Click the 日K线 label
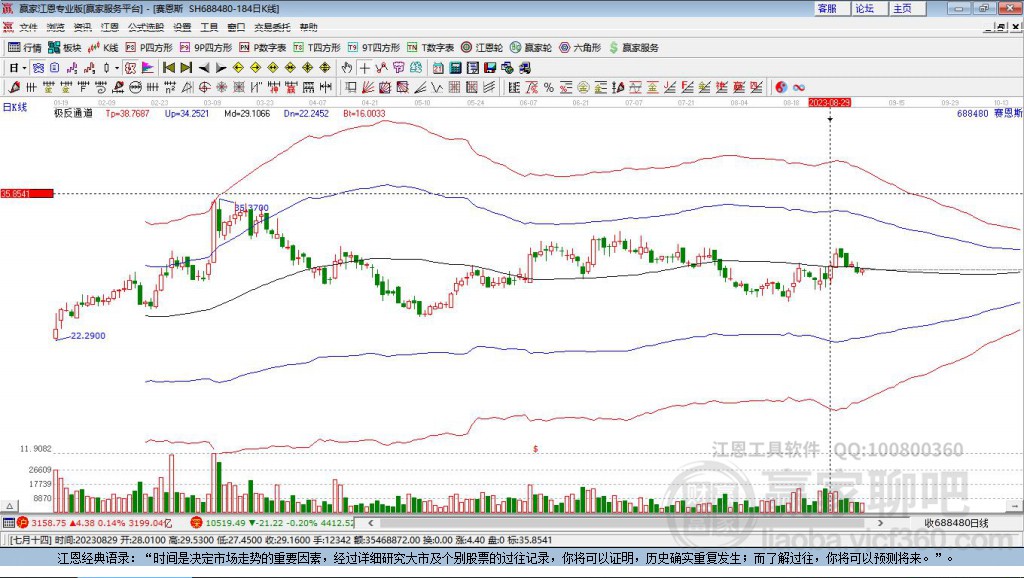The width and height of the screenshot is (1024, 578). click(x=15, y=107)
